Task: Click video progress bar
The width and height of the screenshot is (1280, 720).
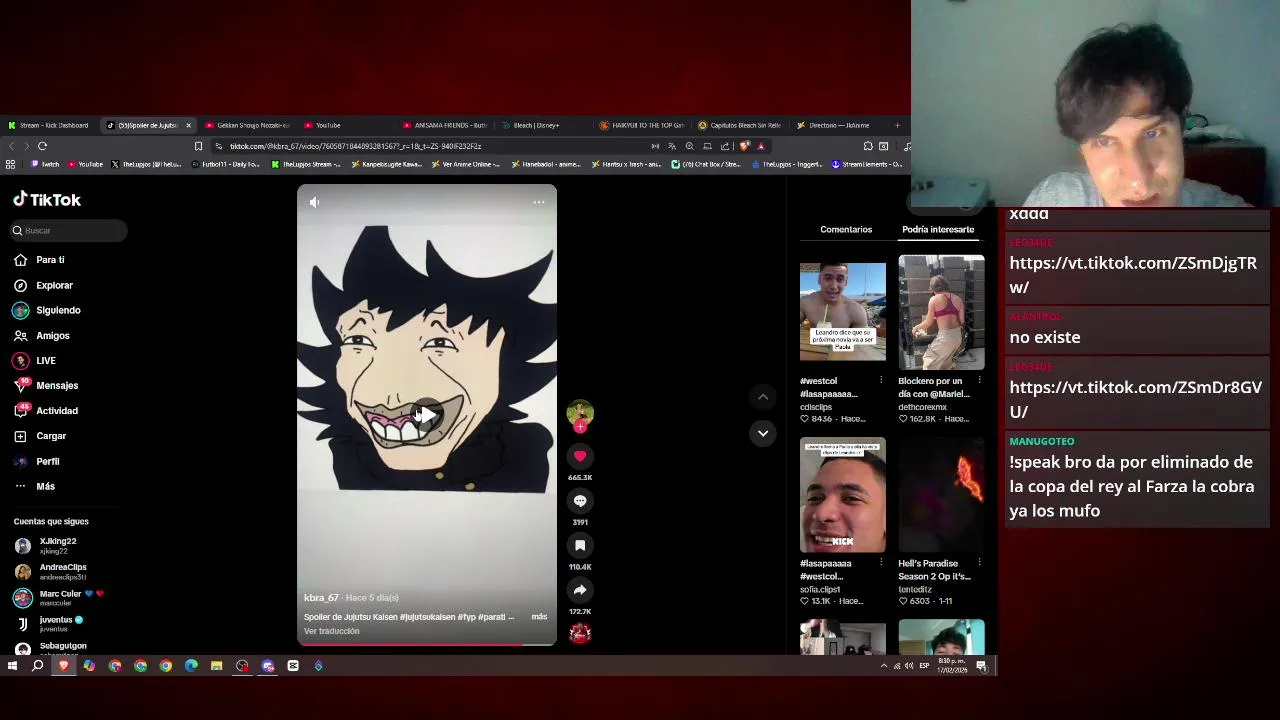Action: tap(426, 644)
